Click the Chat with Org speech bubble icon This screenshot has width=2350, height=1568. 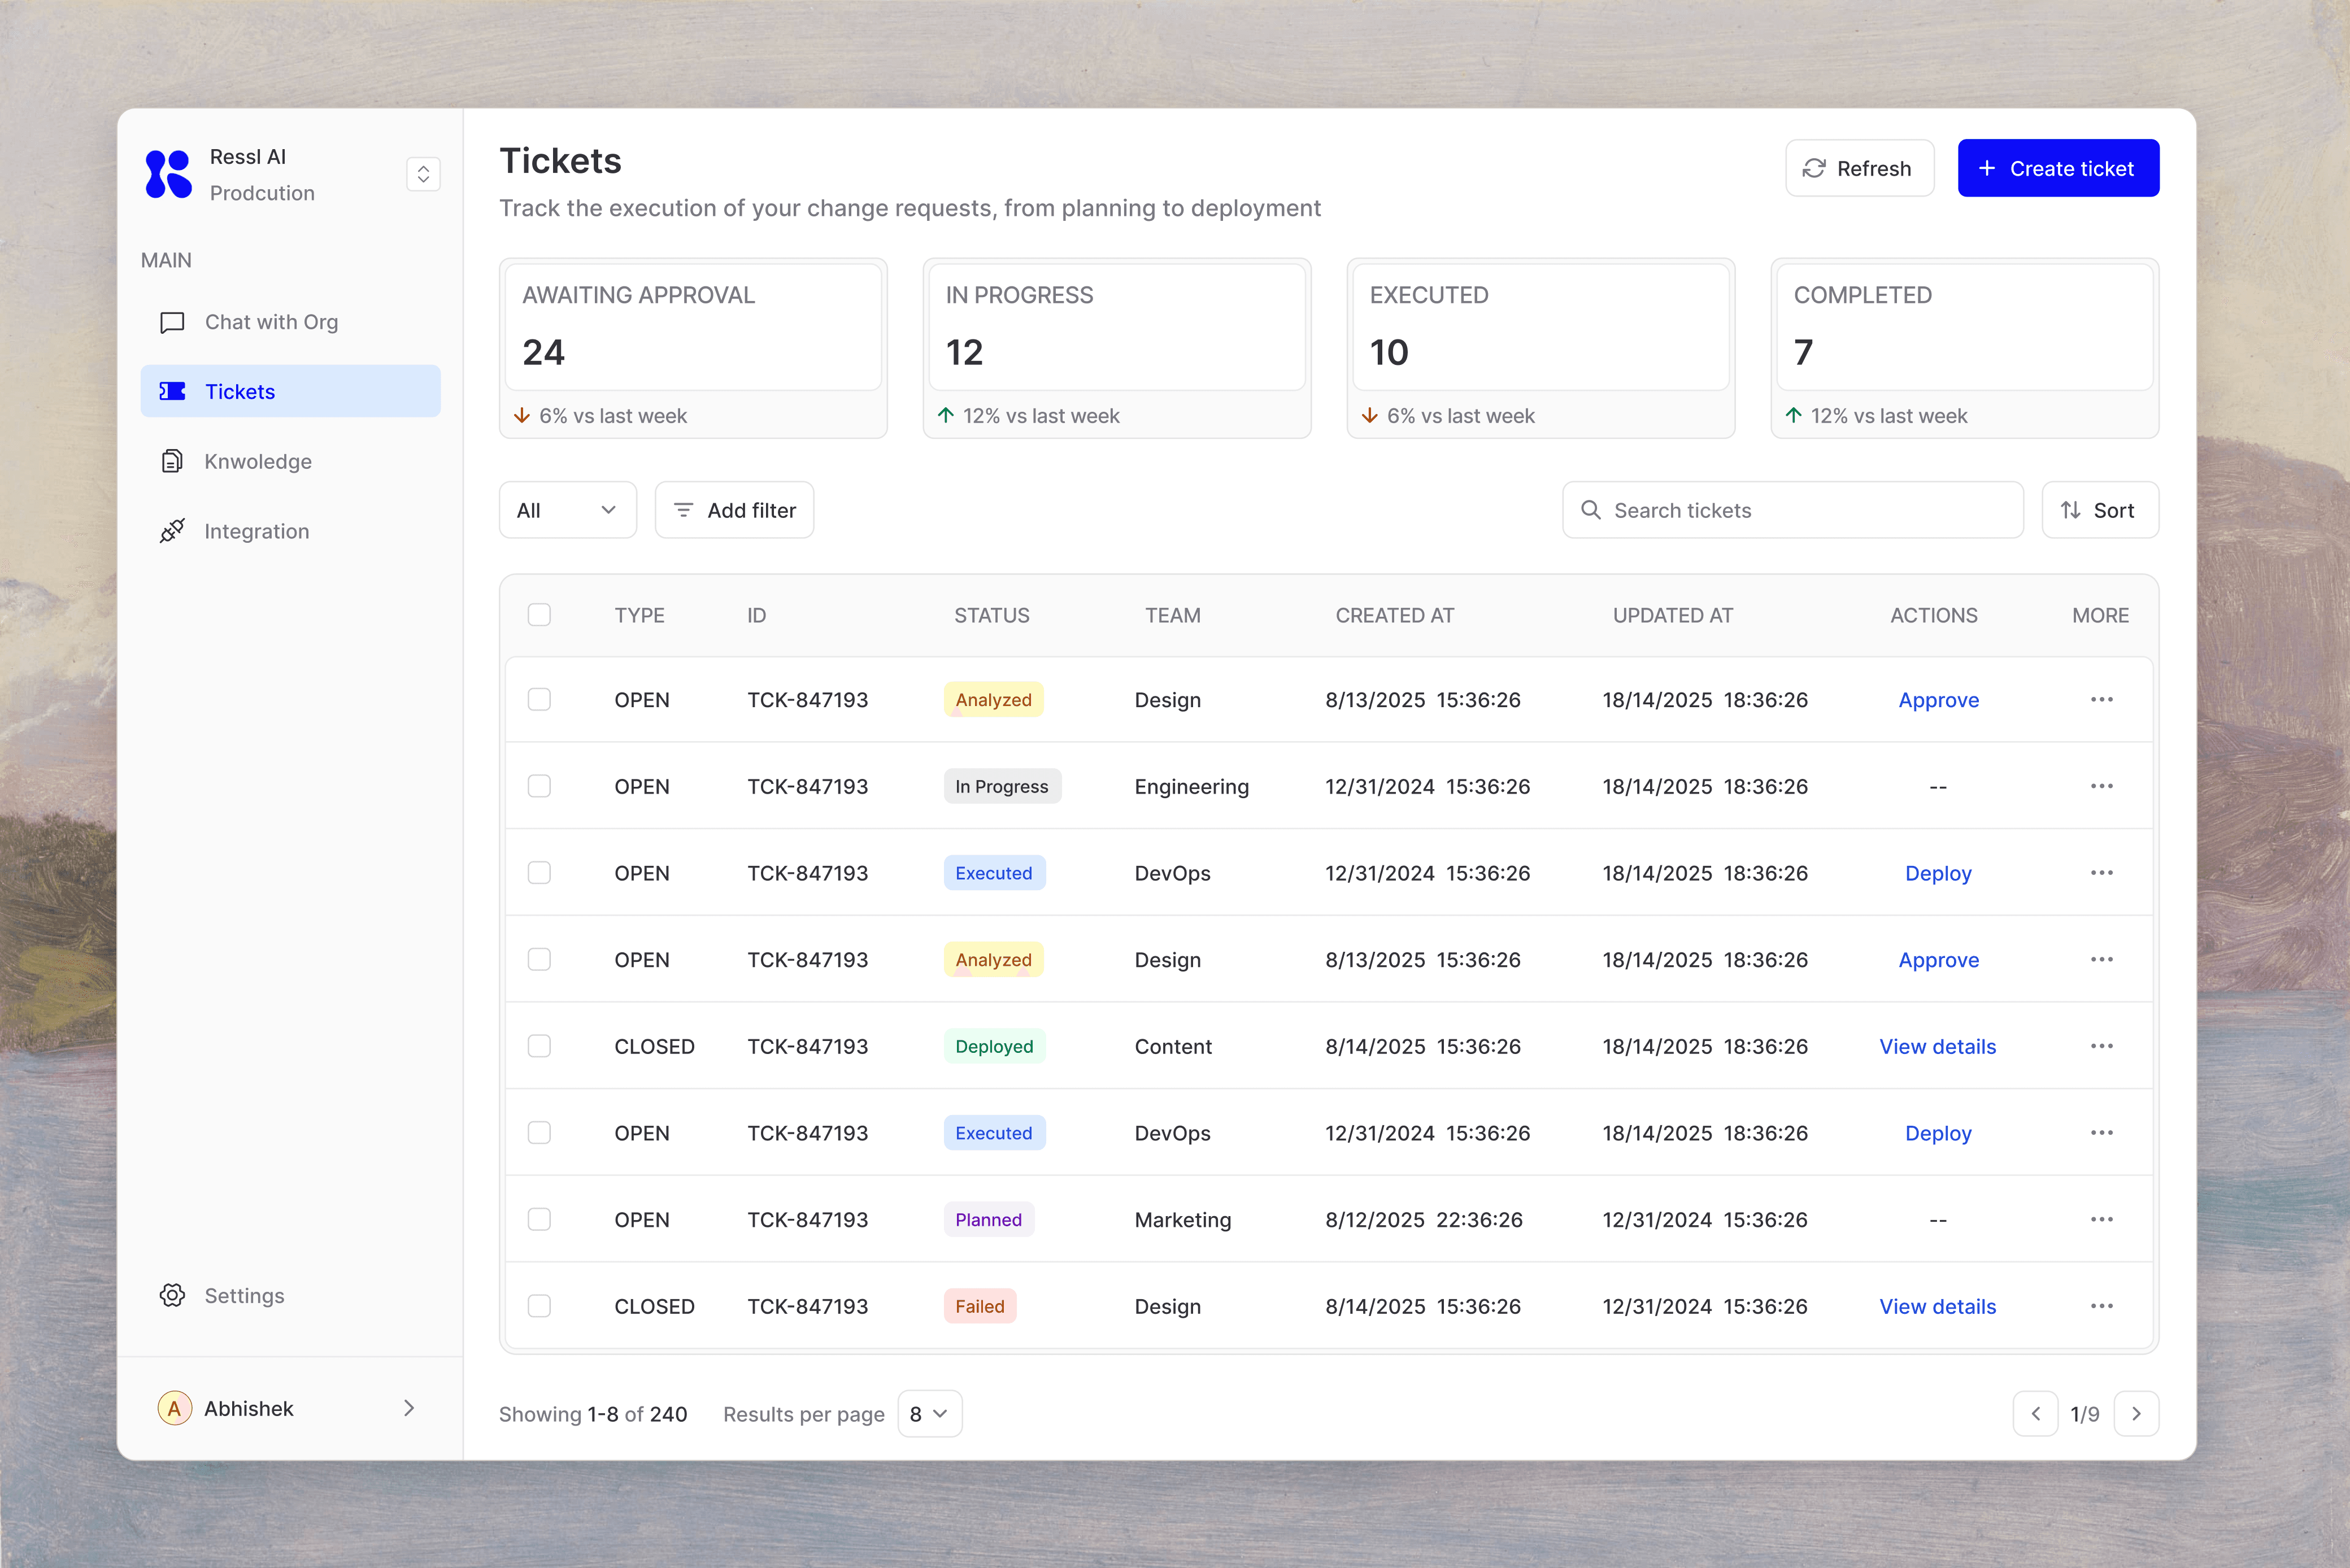172,322
